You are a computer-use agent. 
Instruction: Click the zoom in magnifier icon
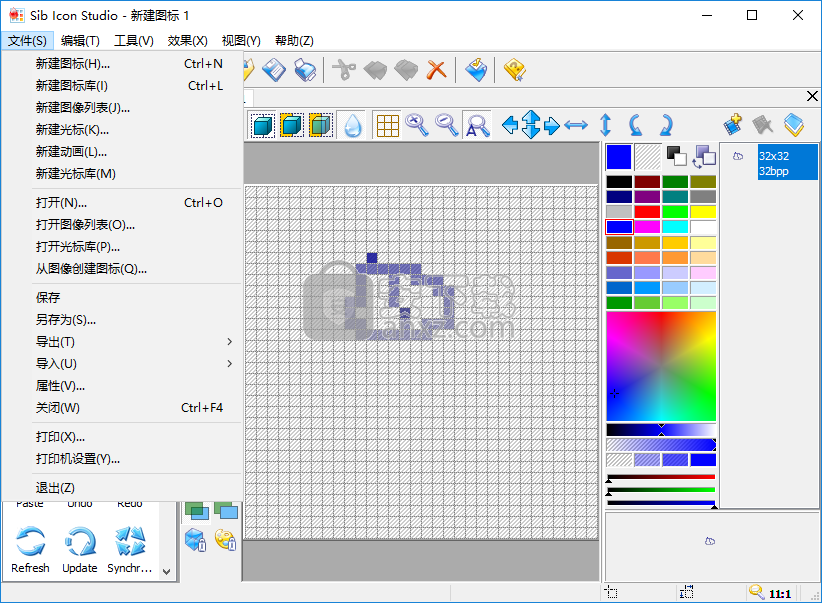coord(417,125)
